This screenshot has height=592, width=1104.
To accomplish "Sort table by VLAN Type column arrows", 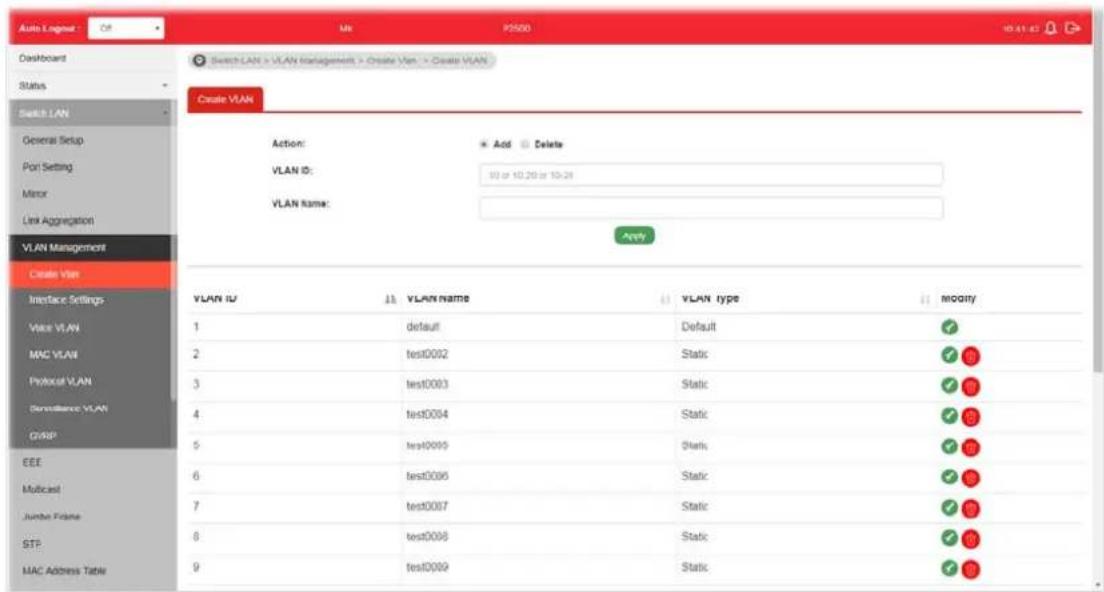I will point(924,299).
